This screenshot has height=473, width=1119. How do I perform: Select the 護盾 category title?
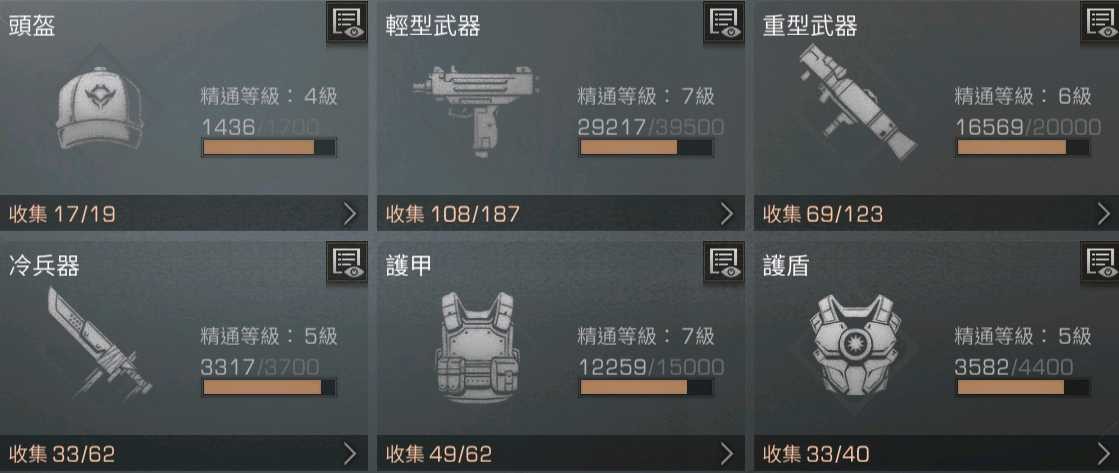tap(786, 266)
